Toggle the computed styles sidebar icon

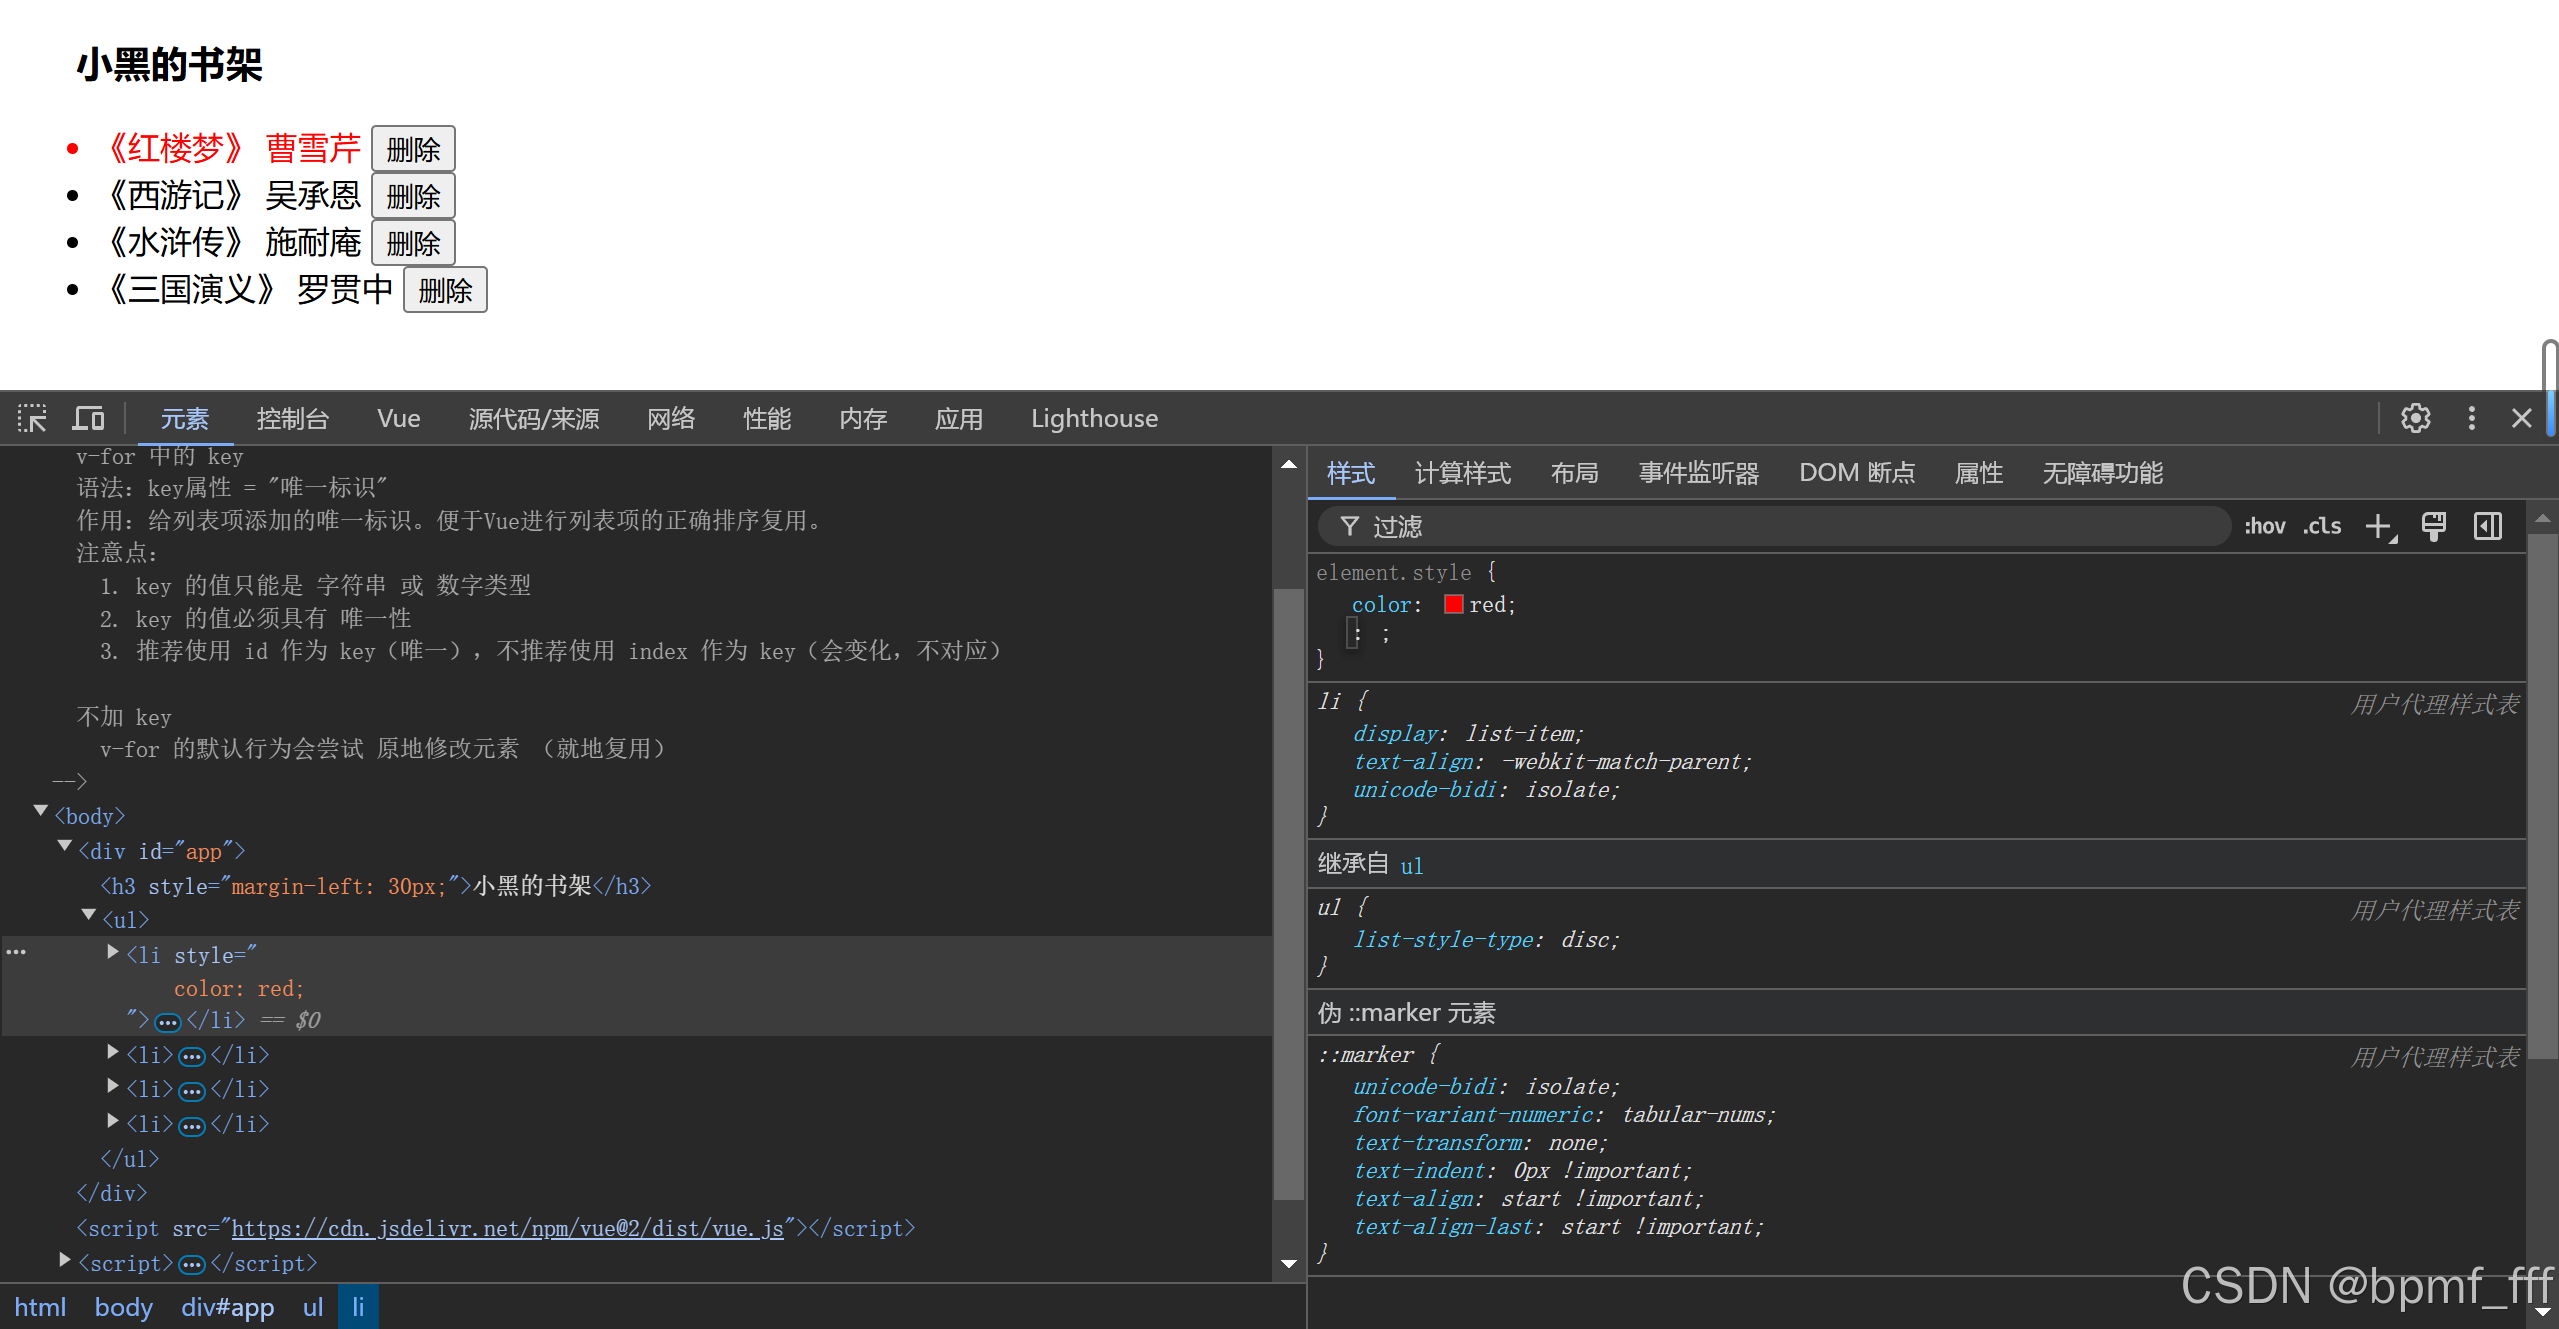tap(2487, 526)
